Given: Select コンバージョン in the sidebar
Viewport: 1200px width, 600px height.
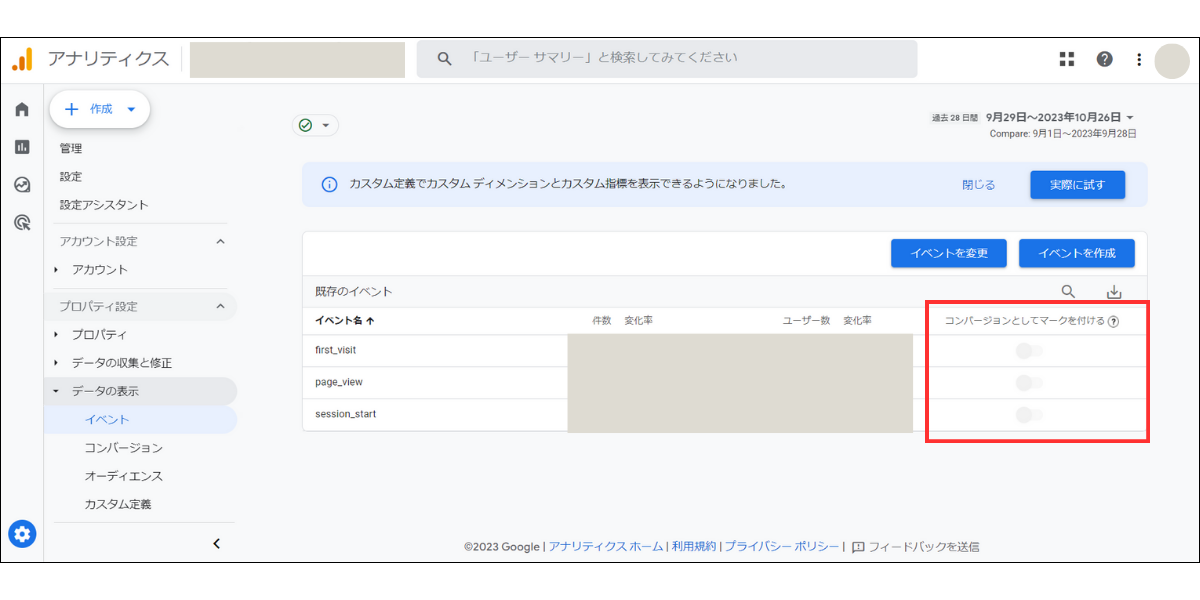Looking at the screenshot, I should [124, 448].
